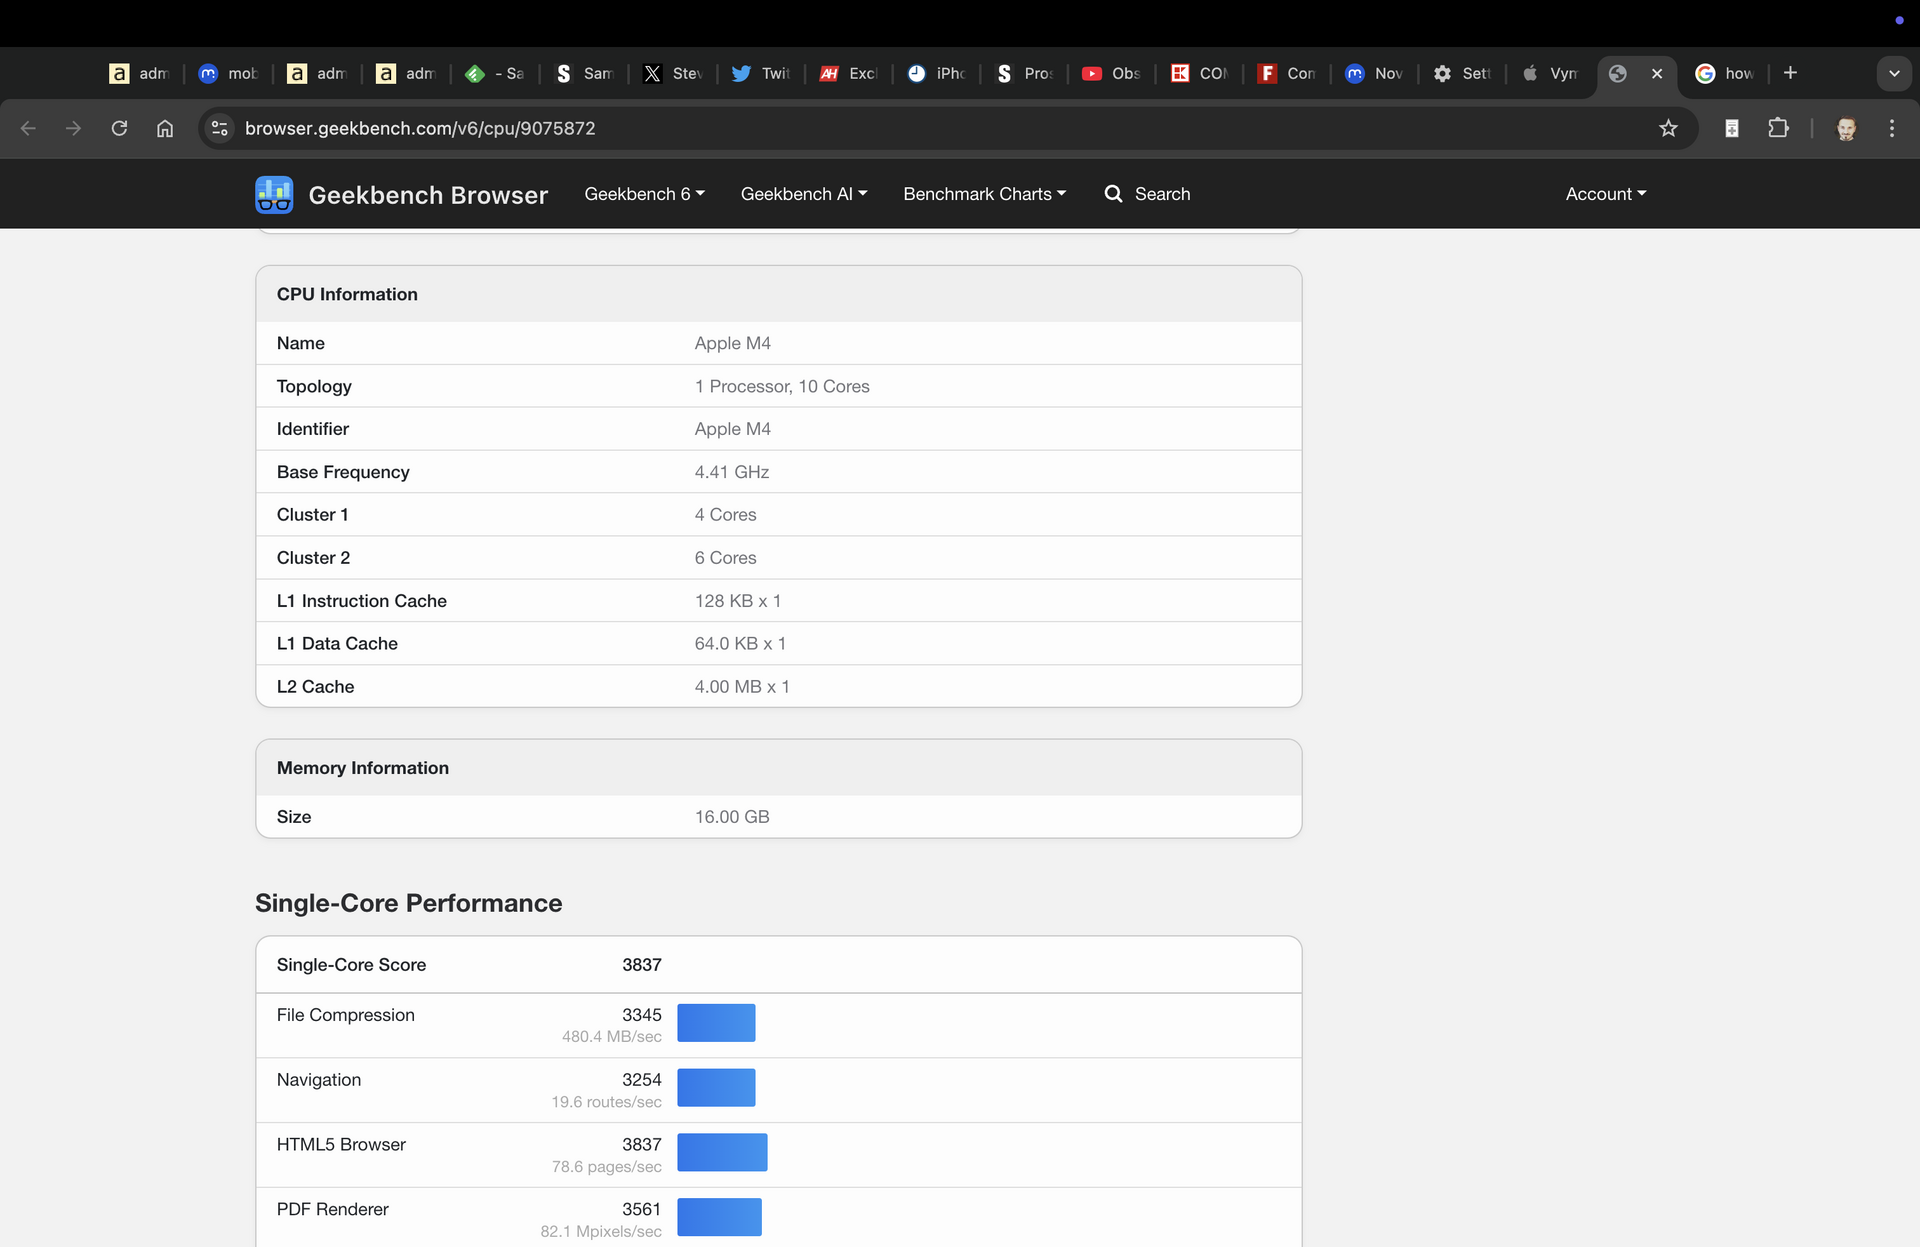Open the Account dropdown menu
This screenshot has height=1247, width=1920.
pyautogui.click(x=1605, y=194)
